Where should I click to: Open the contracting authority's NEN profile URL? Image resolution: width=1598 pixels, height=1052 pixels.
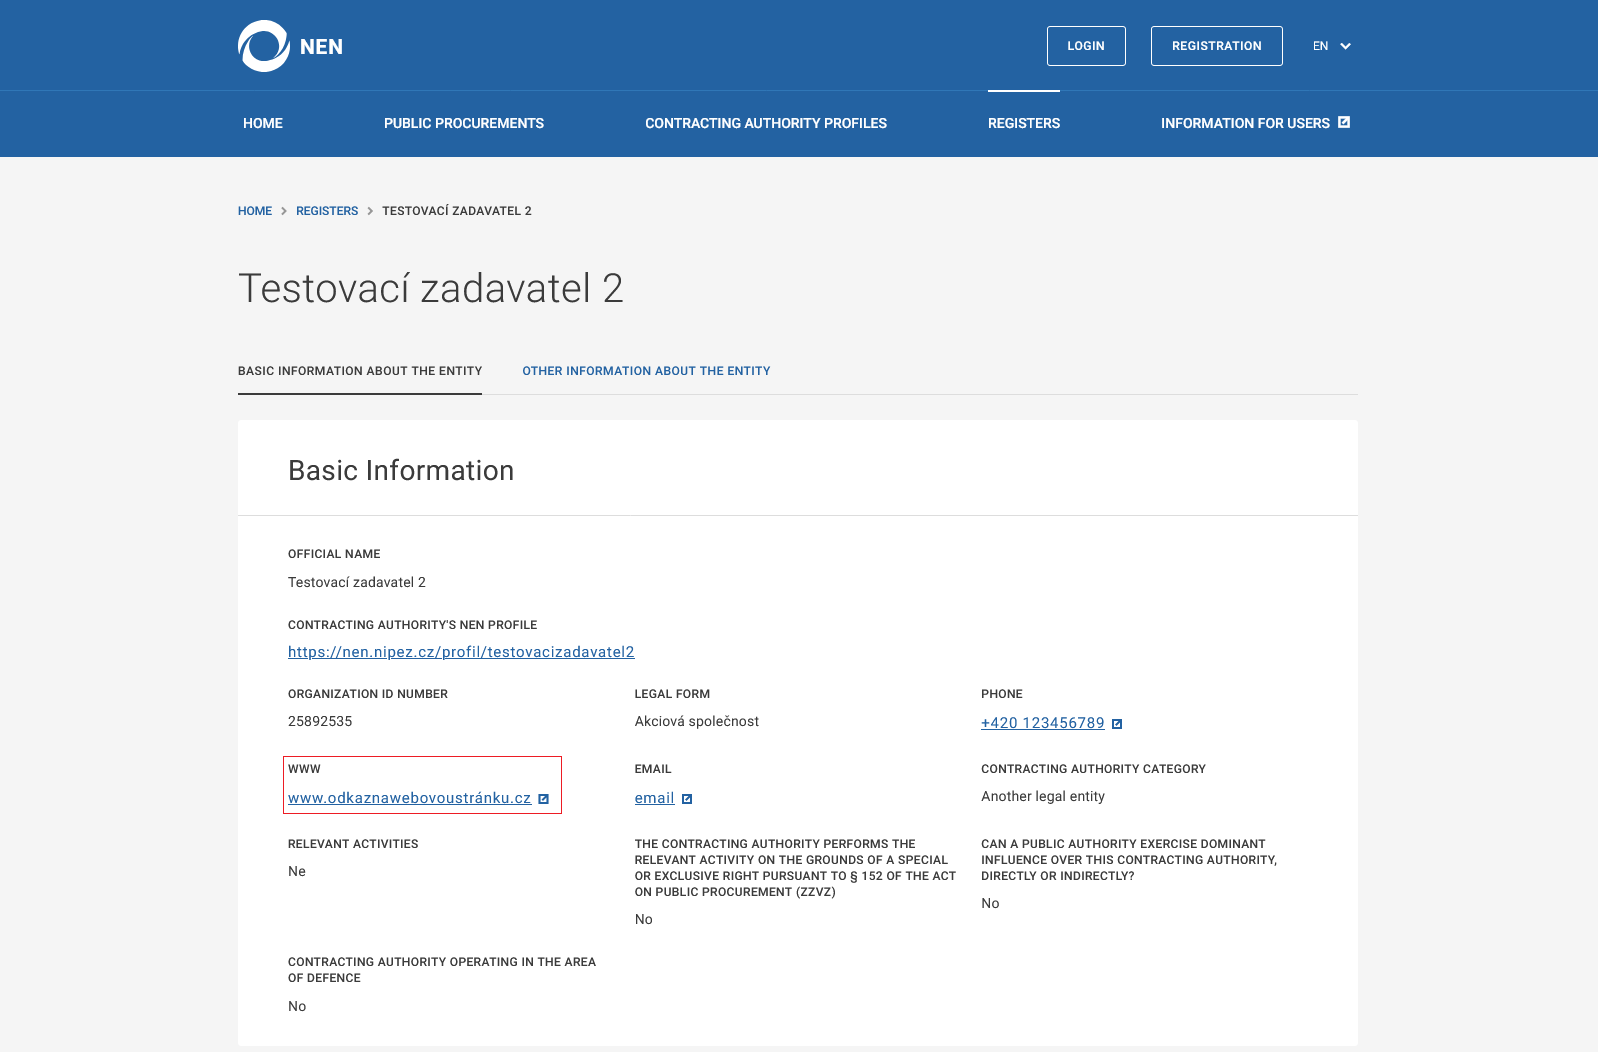pyautogui.click(x=461, y=652)
